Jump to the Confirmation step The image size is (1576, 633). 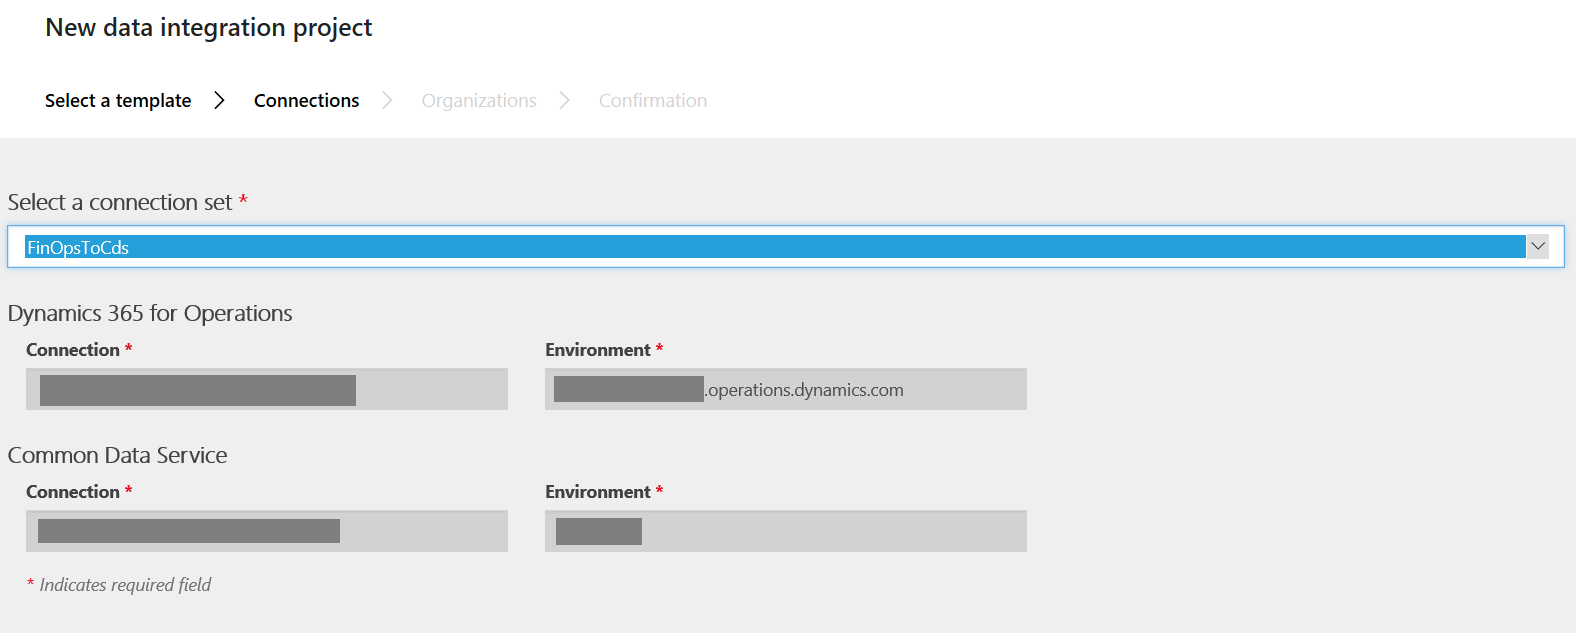click(x=652, y=101)
